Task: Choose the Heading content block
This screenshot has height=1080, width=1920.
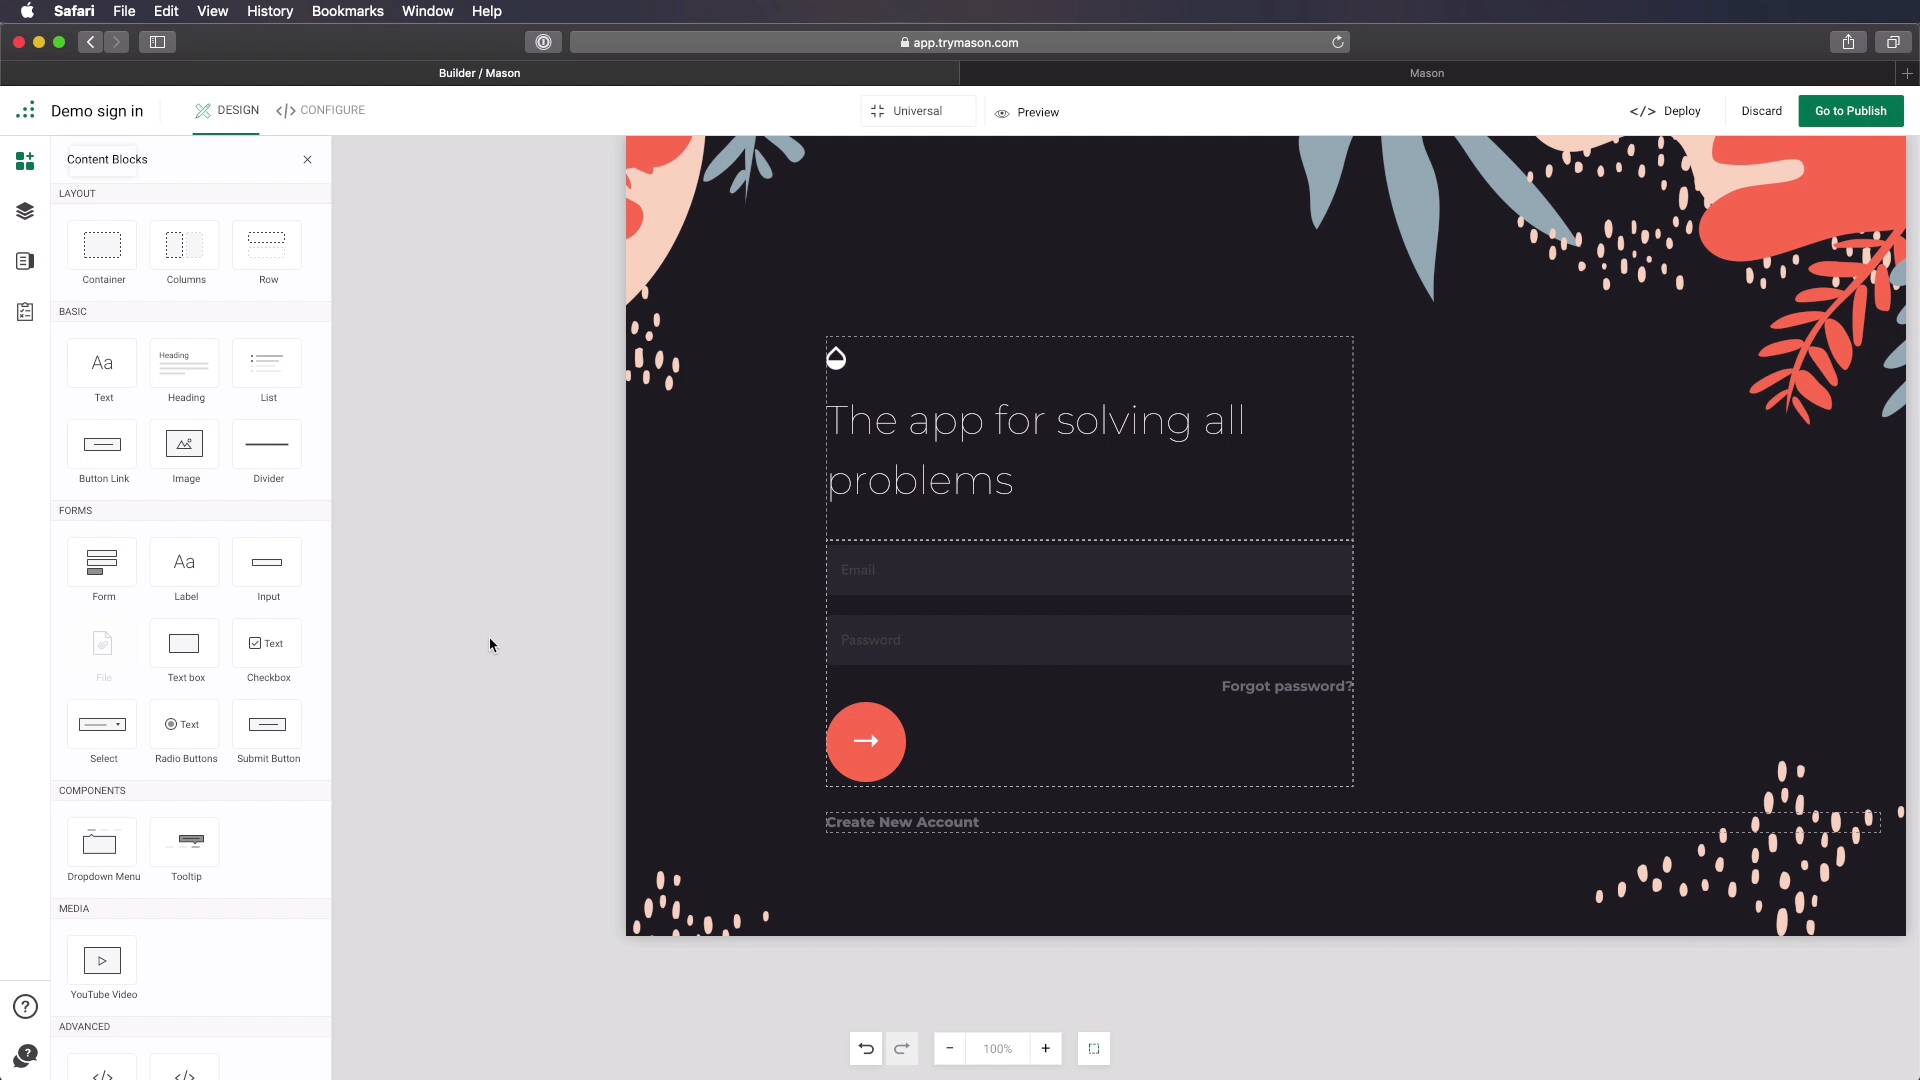Action: point(185,364)
